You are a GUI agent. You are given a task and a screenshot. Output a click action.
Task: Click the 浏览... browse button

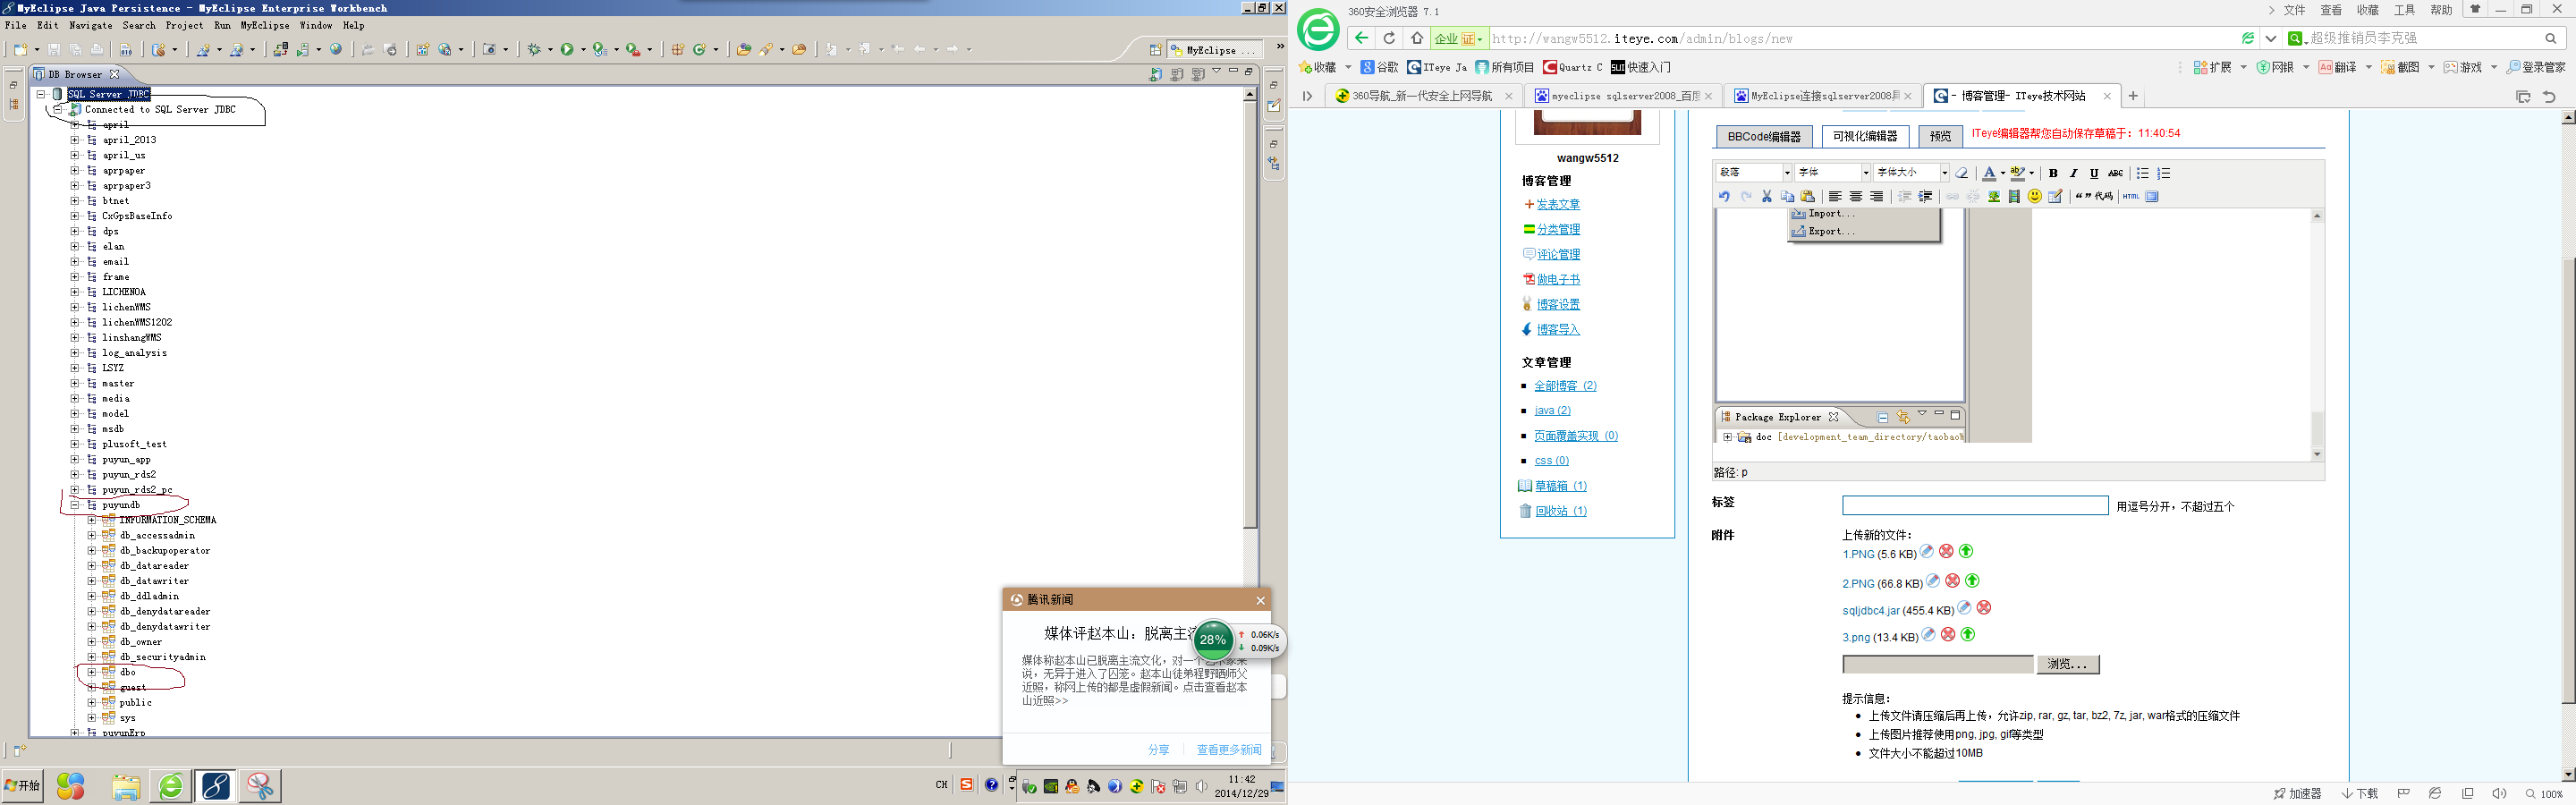[2068, 664]
